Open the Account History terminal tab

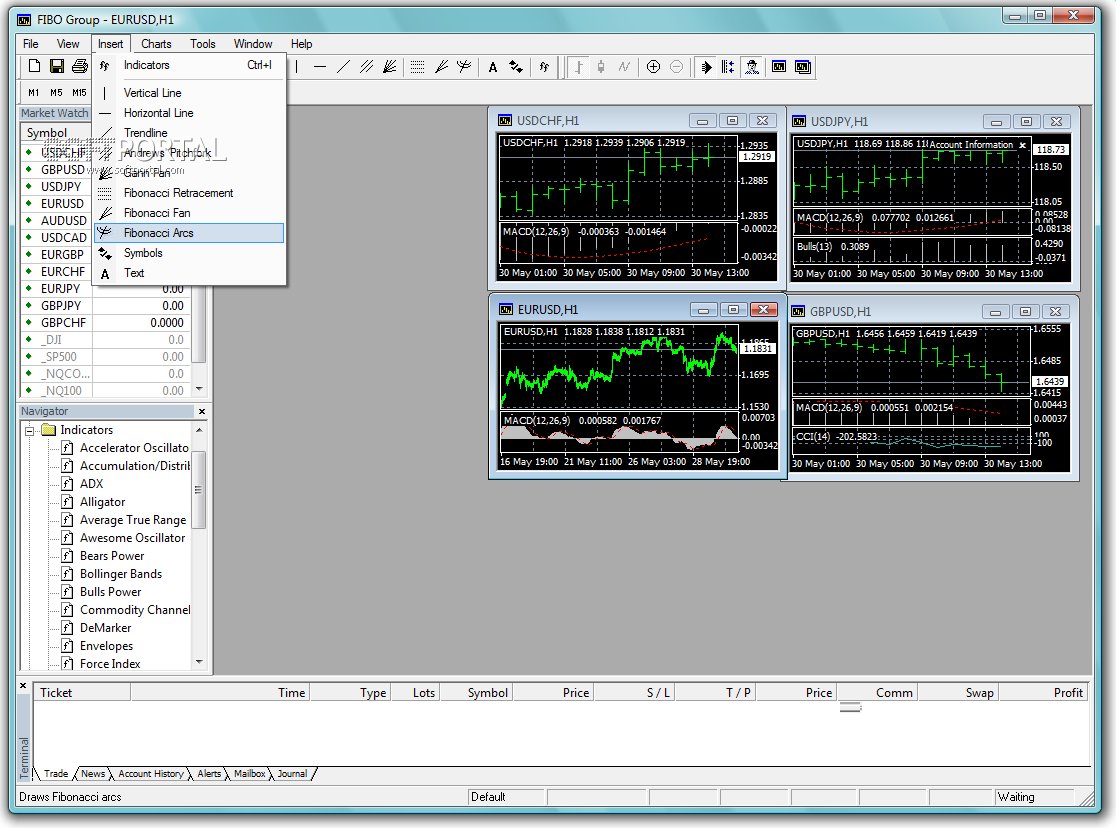[151, 774]
